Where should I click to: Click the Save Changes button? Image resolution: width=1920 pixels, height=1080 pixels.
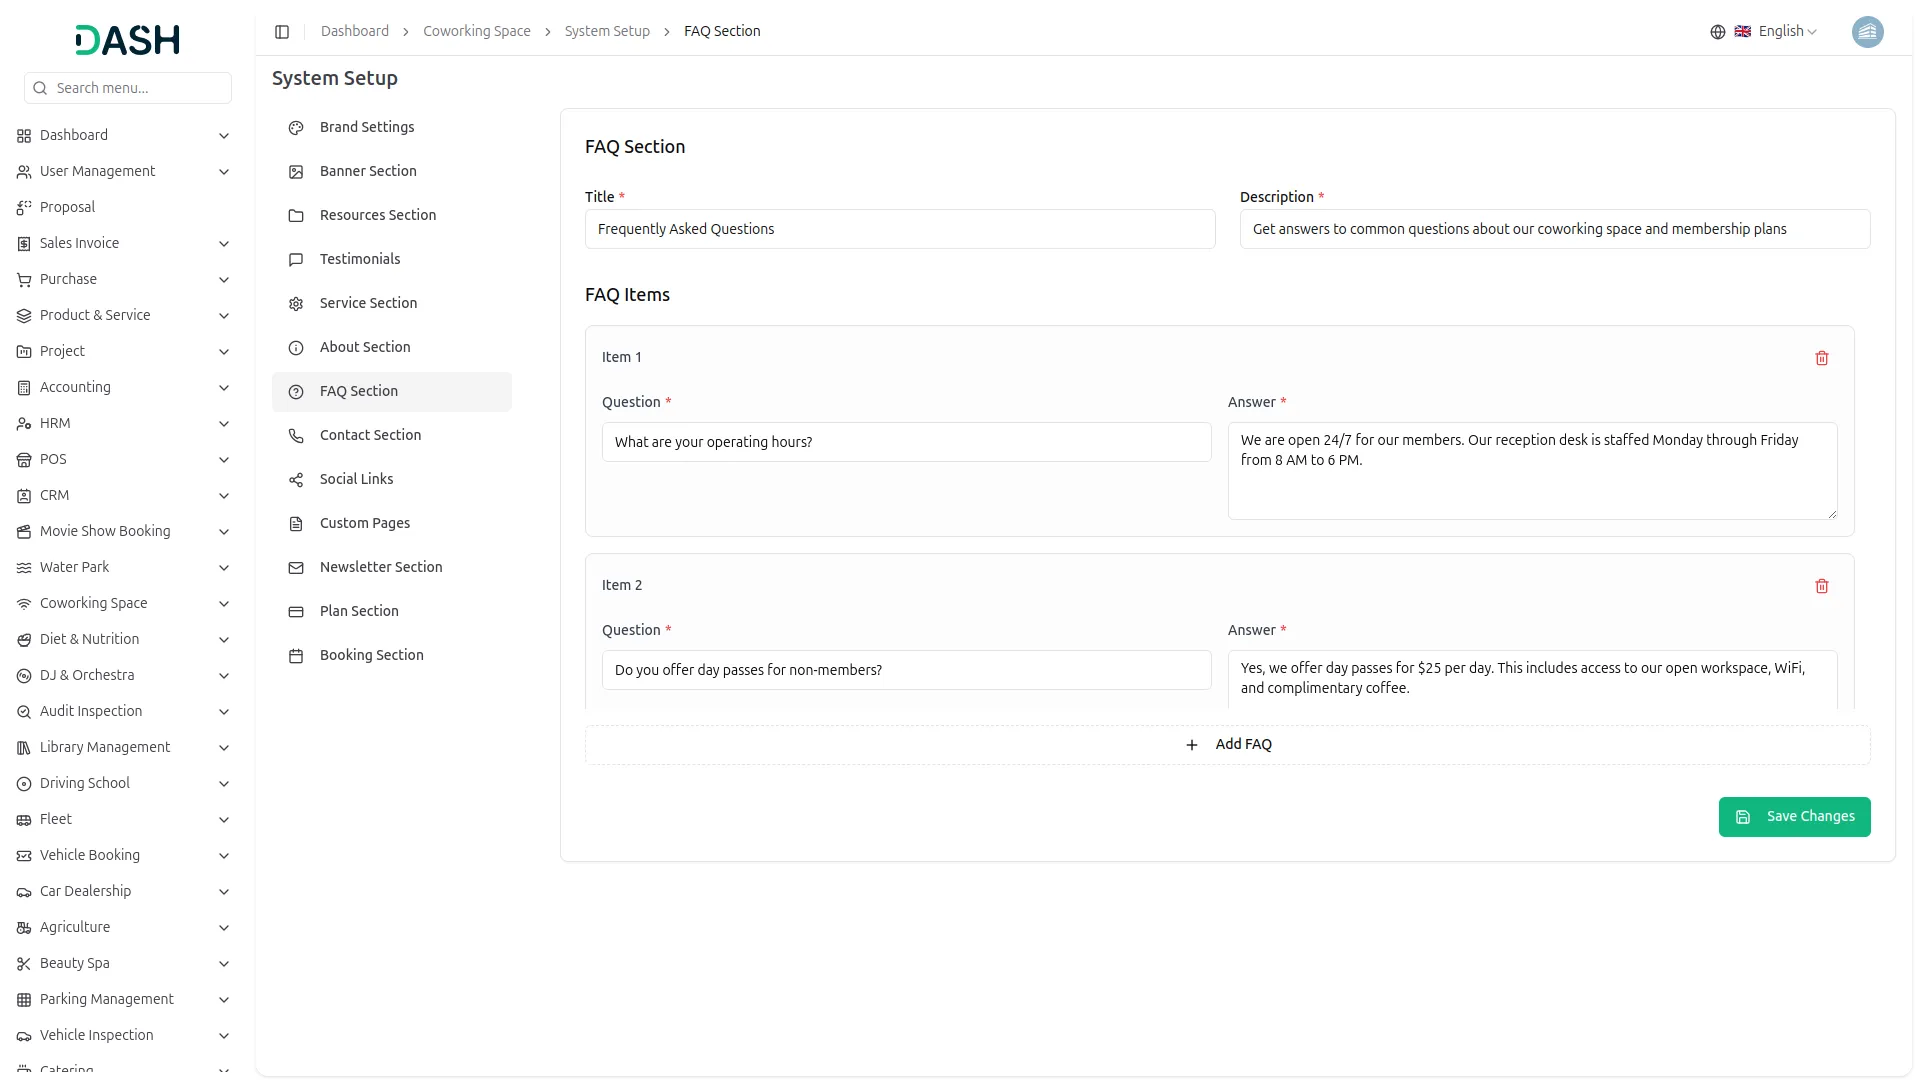[x=1794, y=817]
